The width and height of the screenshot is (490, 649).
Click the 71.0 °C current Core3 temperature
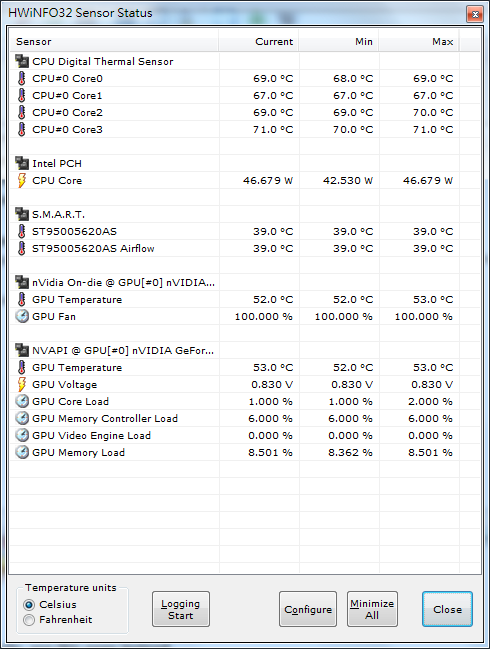tap(273, 129)
